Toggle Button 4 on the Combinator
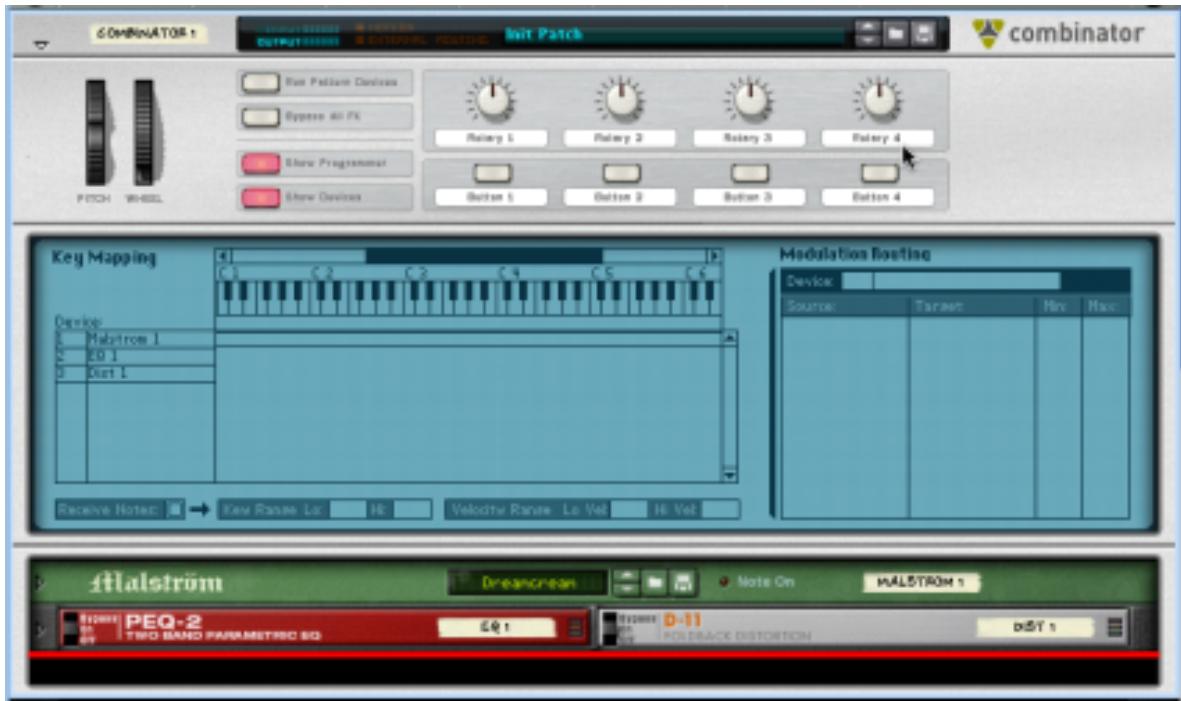Screen dimensions: 1181x701 pos(880,174)
